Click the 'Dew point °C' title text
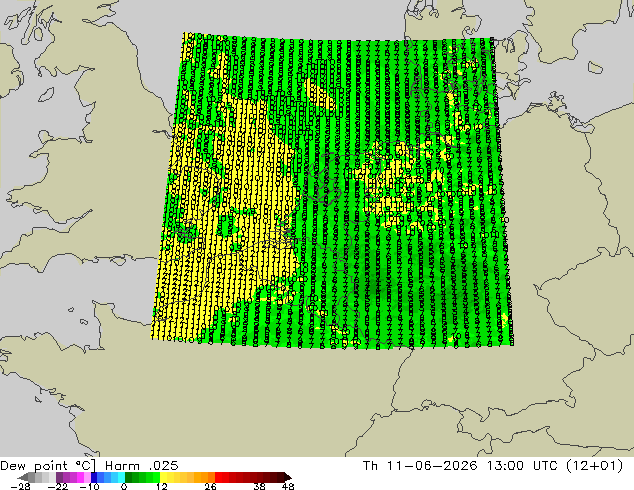 point(48,465)
